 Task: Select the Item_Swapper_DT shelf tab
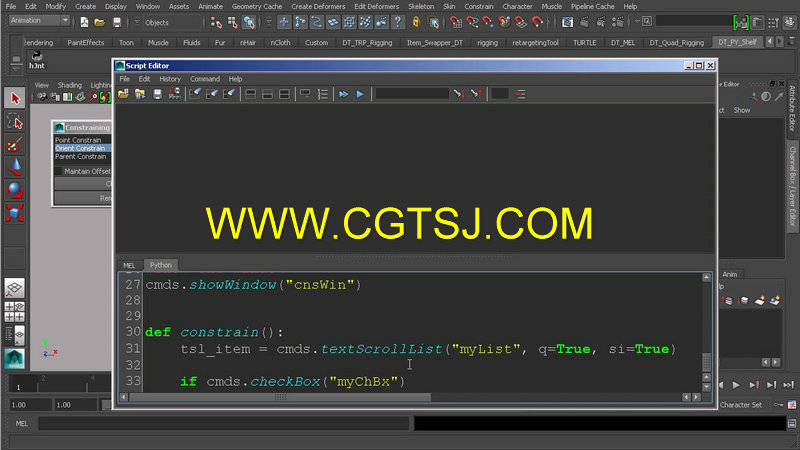coord(435,43)
